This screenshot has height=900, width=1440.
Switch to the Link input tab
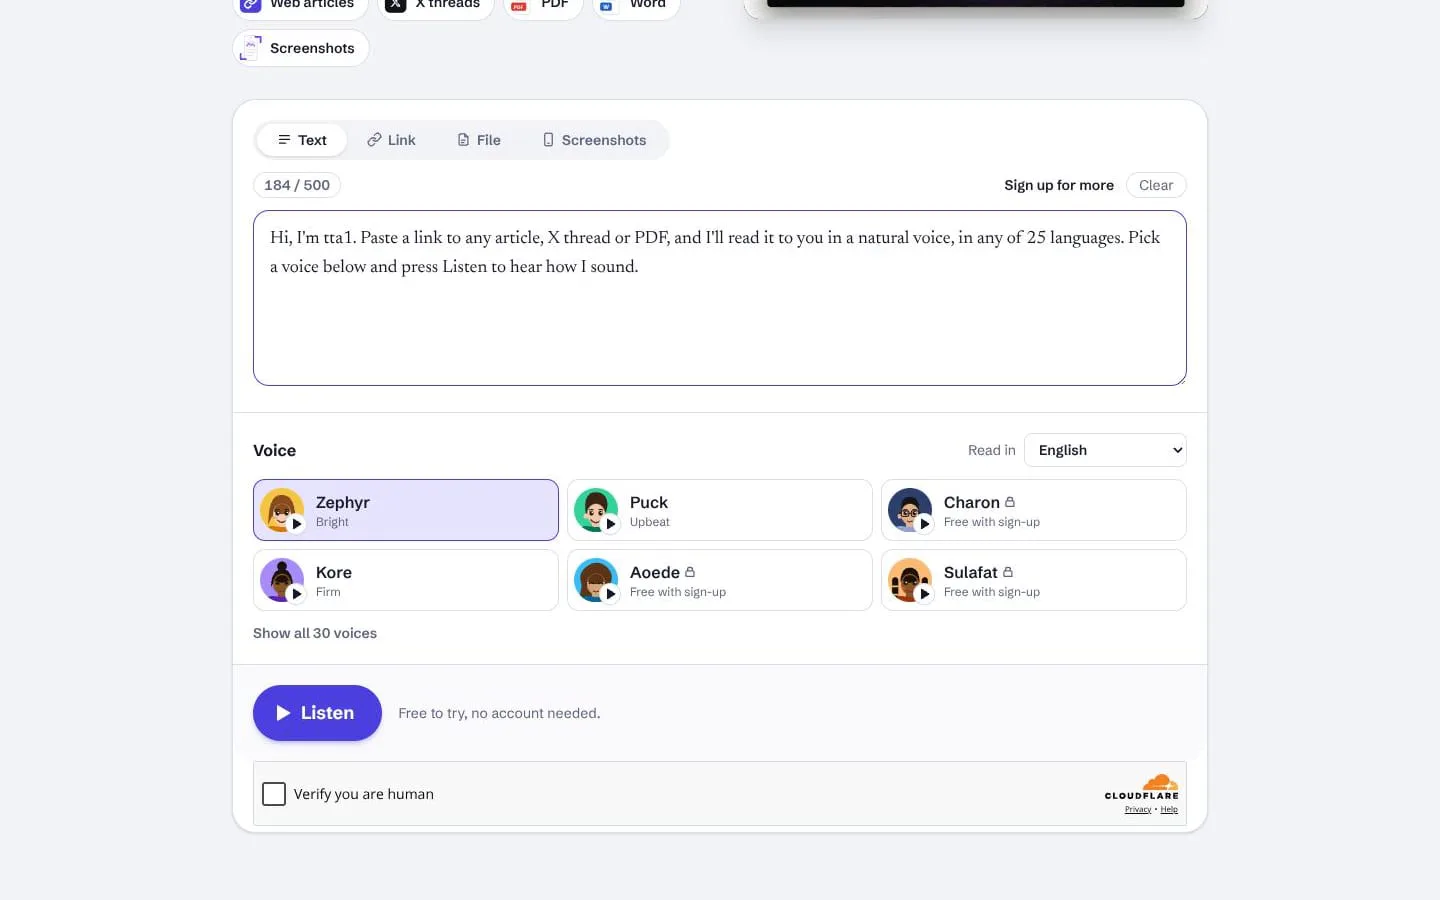click(391, 140)
